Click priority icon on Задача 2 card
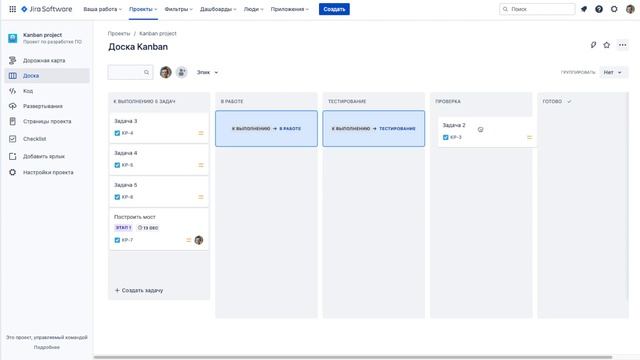The image size is (640, 360). pyautogui.click(x=529, y=137)
